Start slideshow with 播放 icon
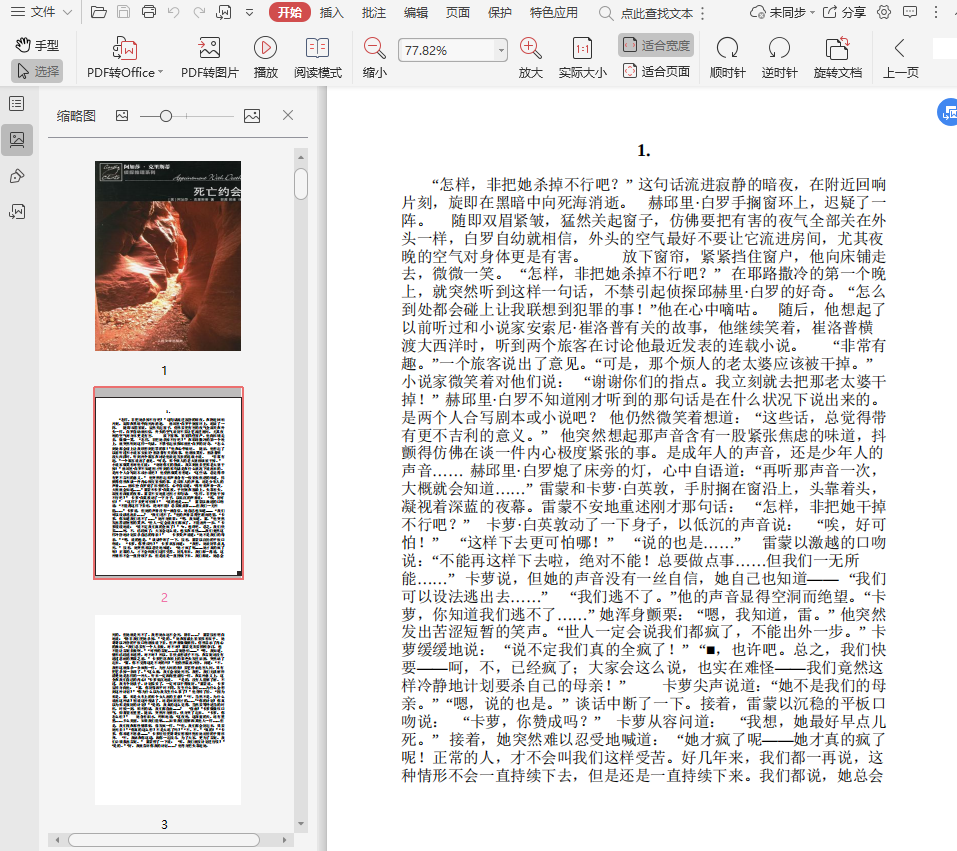The height and width of the screenshot is (851, 957). (265, 57)
